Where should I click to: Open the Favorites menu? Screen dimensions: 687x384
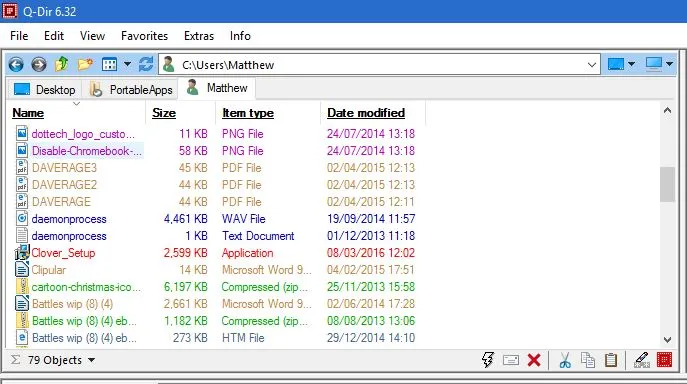(144, 36)
